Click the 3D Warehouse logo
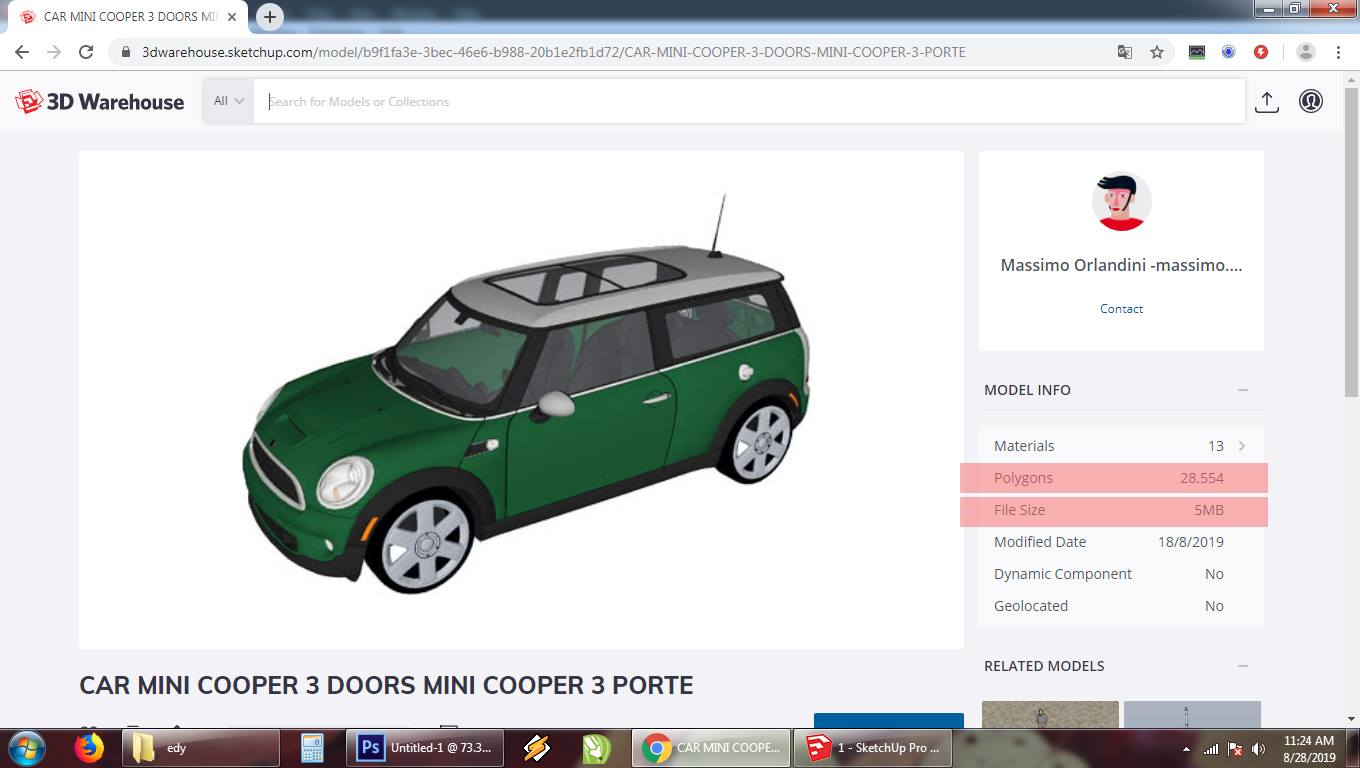Viewport: 1360px width, 768px height. point(100,101)
